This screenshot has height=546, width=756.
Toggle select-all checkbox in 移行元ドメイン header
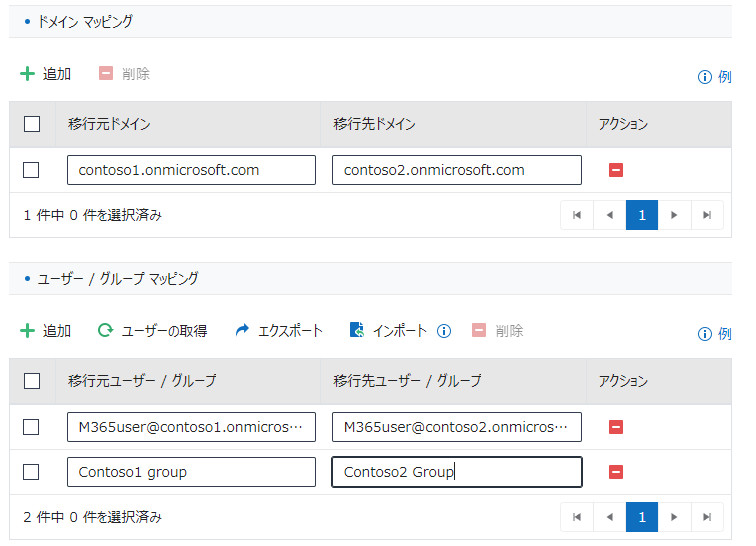click(x=32, y=124)
